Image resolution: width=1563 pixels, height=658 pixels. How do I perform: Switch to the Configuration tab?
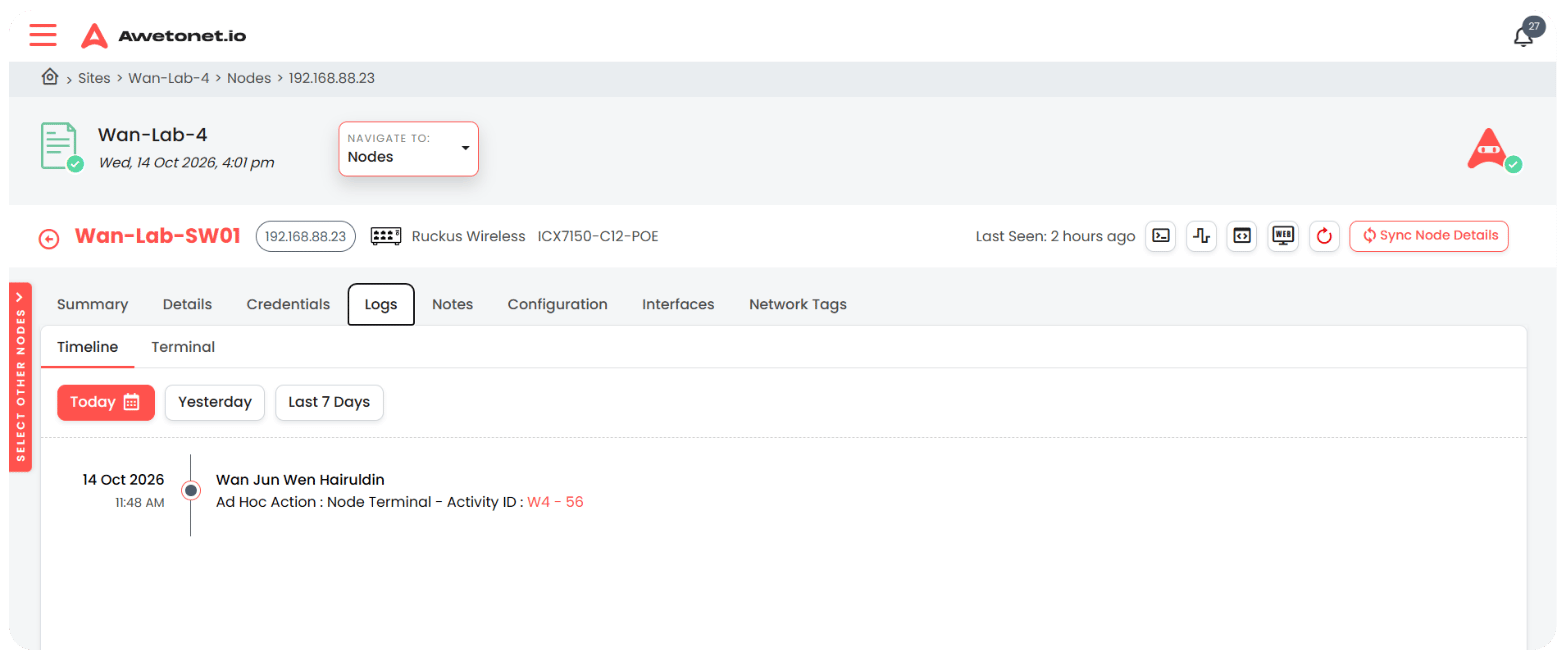[x=557, y=304]
